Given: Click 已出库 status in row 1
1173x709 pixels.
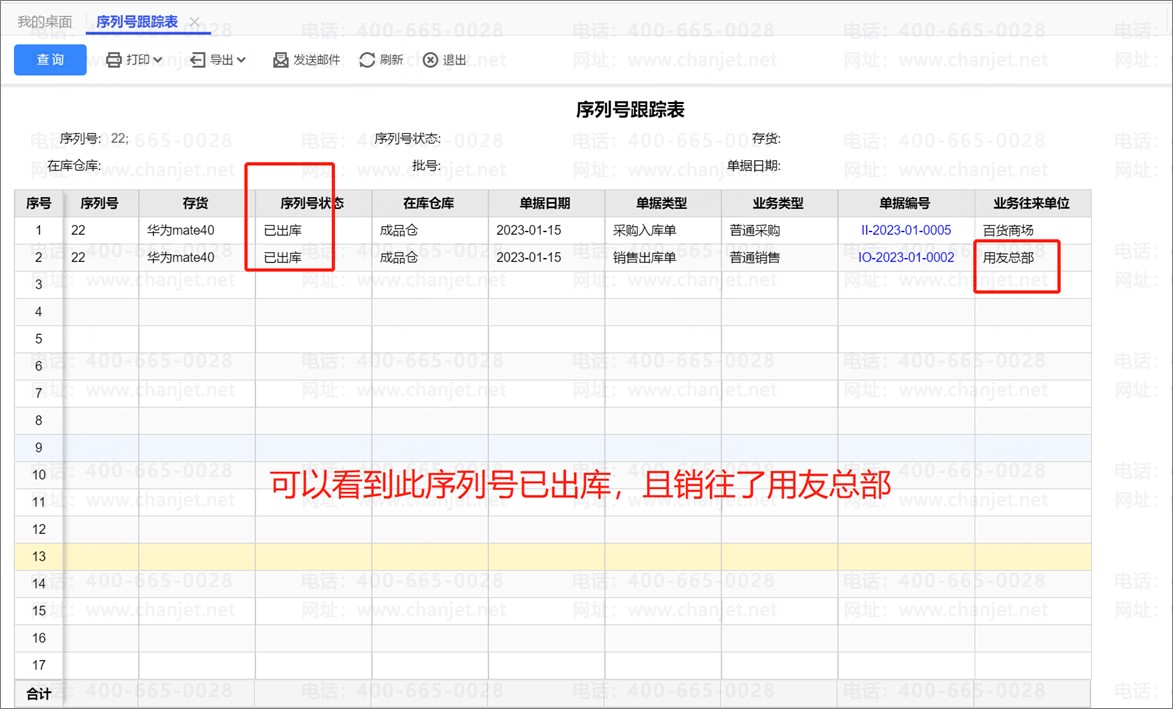Looking at the screenshot, I should click(283, 230).
